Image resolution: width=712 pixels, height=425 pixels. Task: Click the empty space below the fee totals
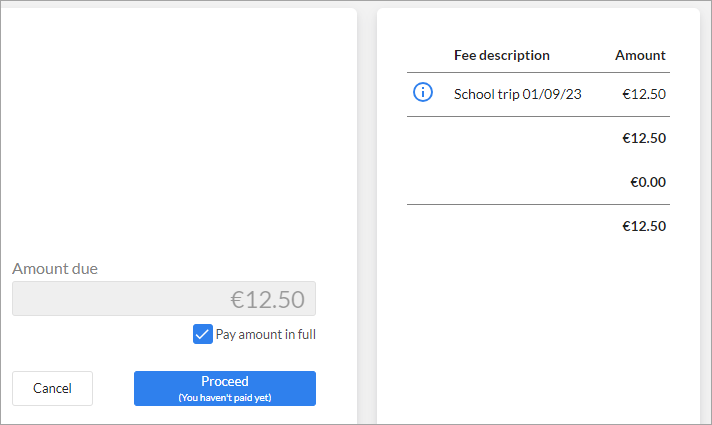click(539, 327)
